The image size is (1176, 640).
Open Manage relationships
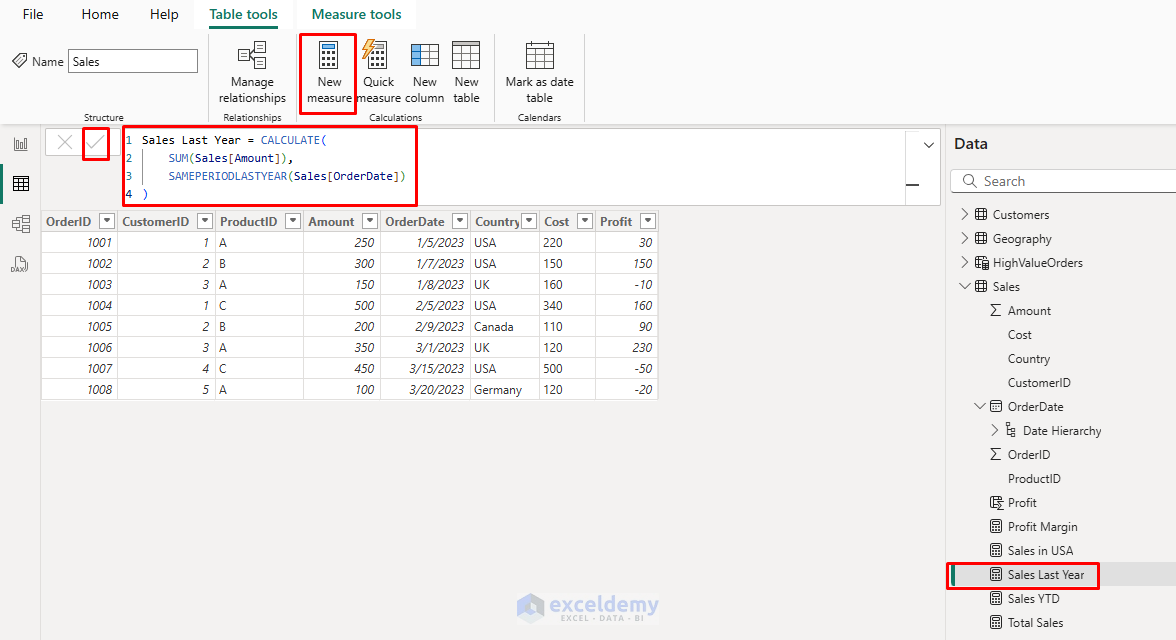tap(252, 74)
